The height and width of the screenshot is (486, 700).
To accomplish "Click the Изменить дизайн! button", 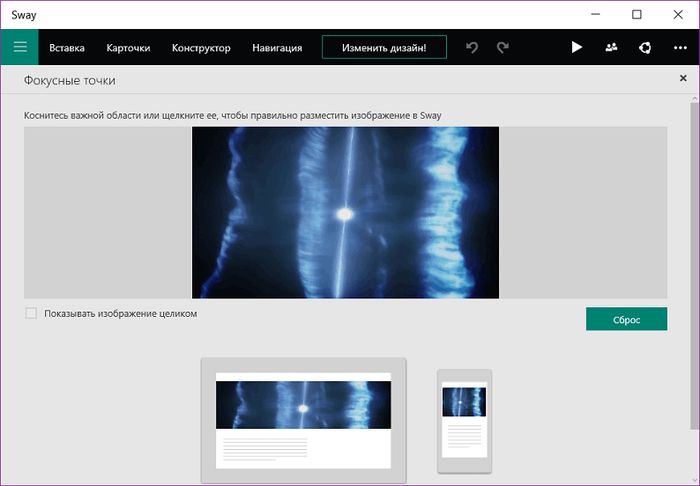I will [x=384, y=47].
